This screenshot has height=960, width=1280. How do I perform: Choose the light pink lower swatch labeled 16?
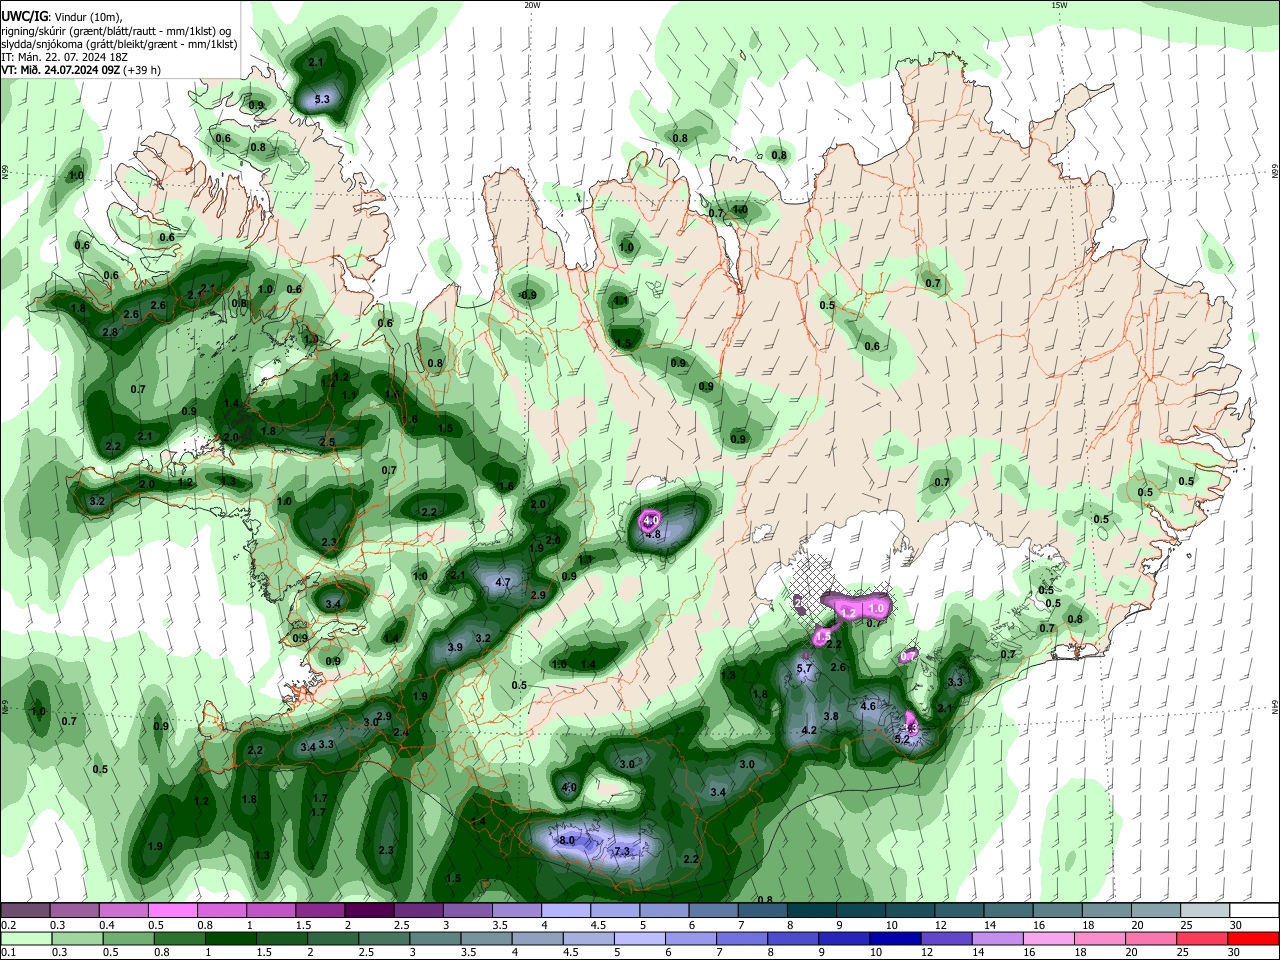point(1050,938)
